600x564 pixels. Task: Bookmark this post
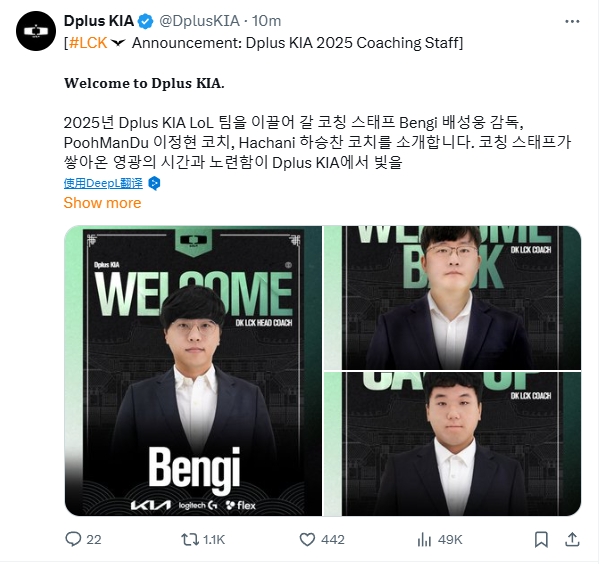540,539
